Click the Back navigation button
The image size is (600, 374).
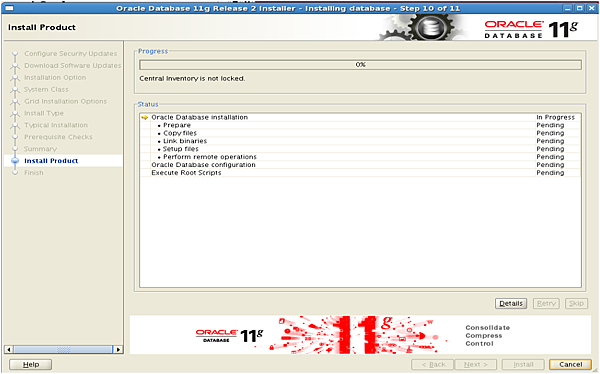click(433, 364)
